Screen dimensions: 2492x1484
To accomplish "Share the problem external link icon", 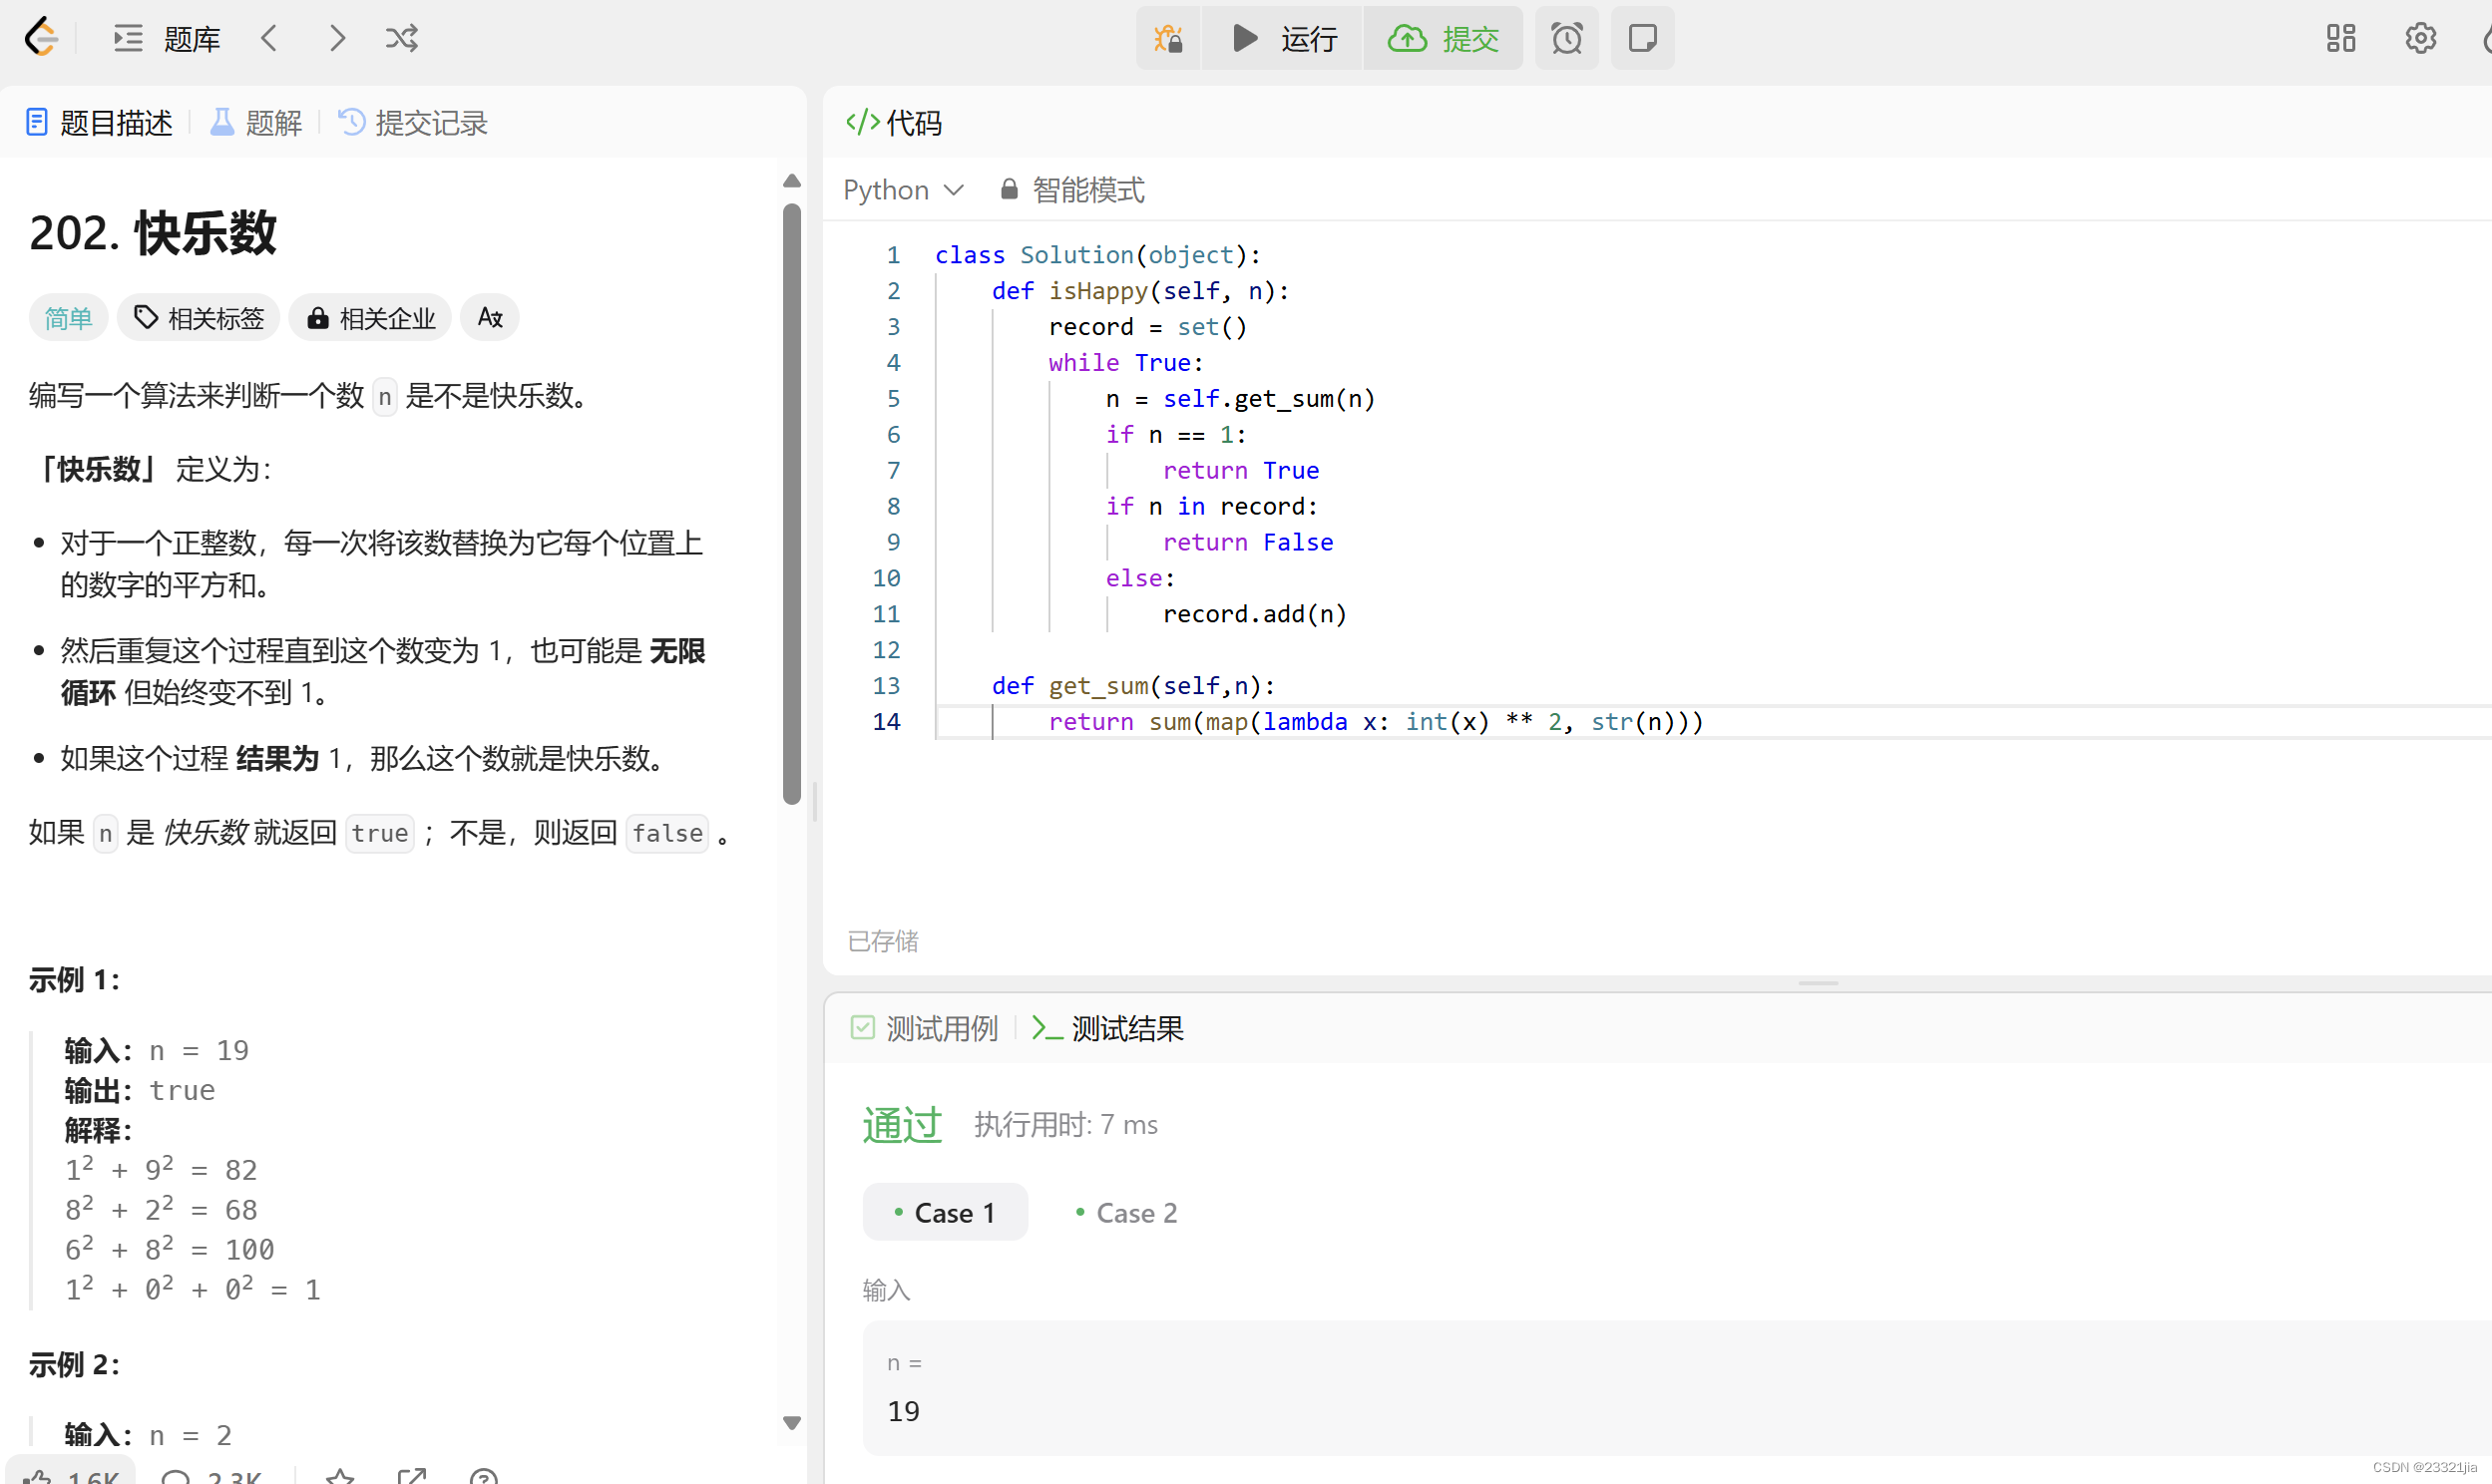I will click(412, 1476).
